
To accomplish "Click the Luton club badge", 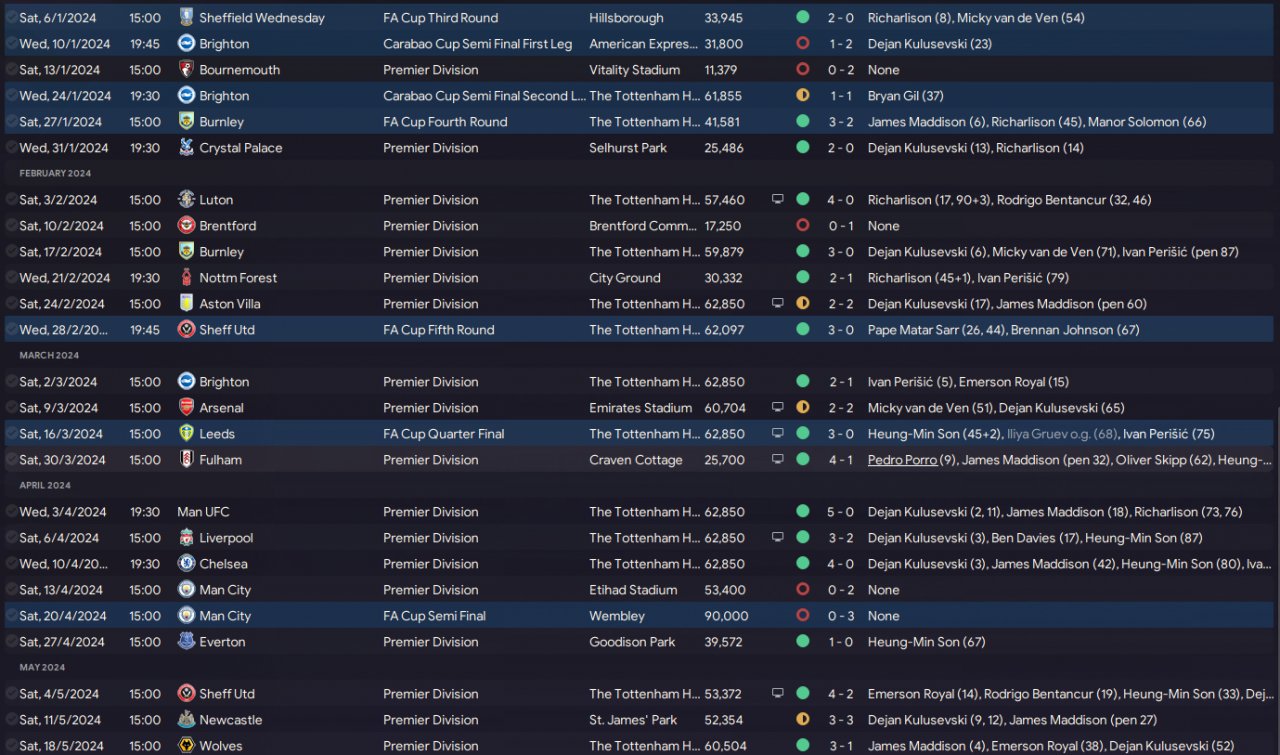I will pos(186,200).
